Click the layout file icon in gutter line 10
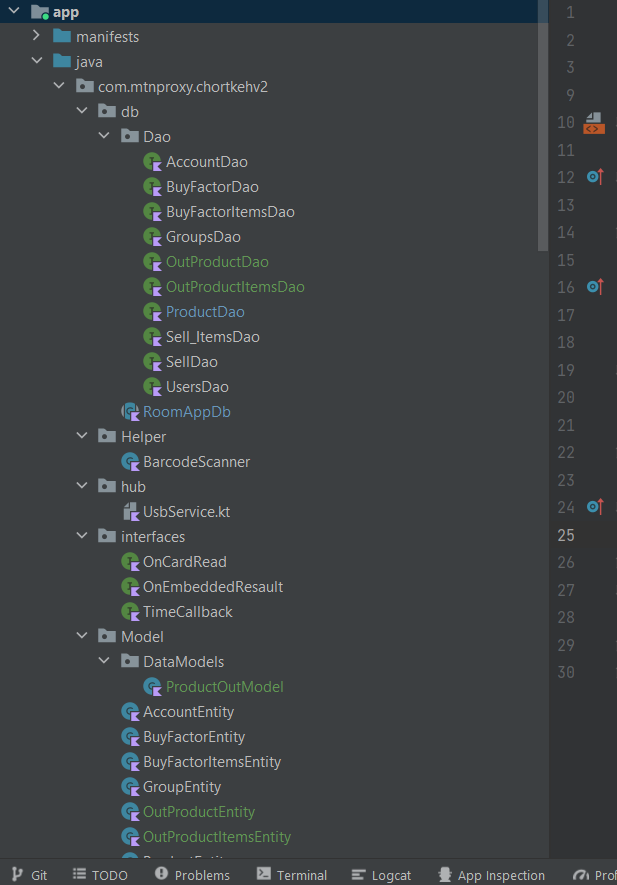 point(594,123)
